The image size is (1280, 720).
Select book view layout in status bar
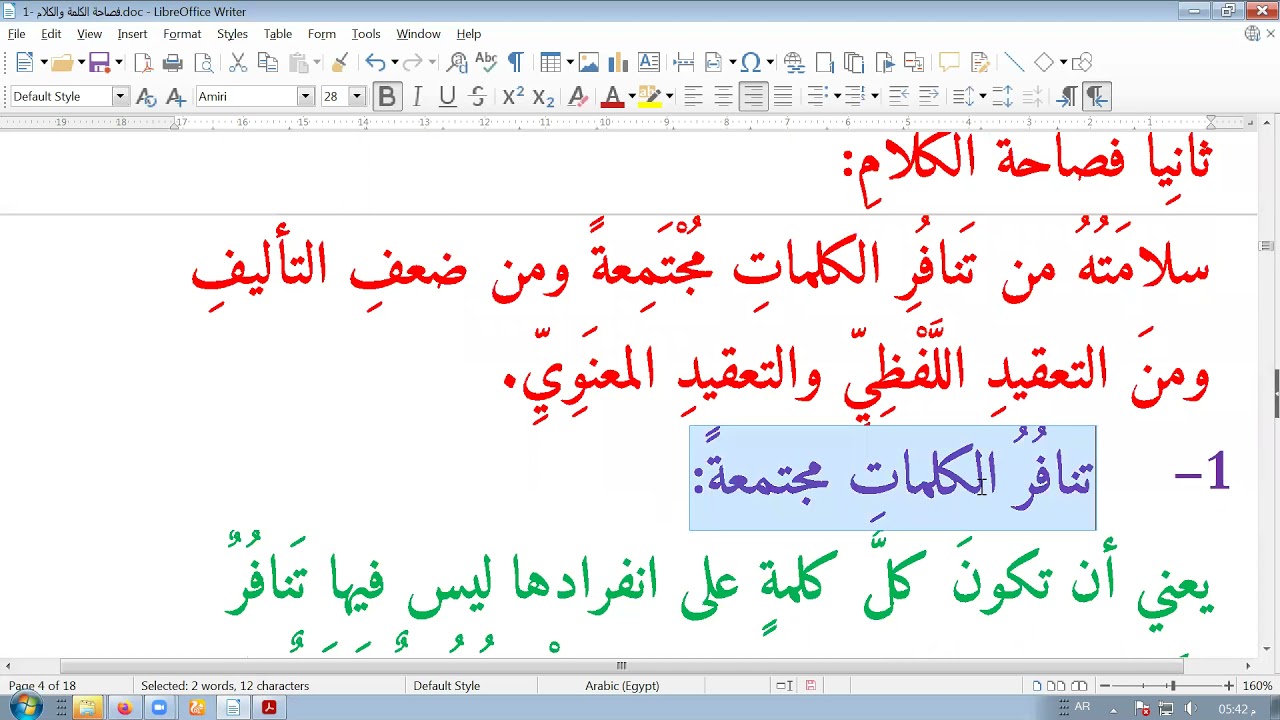click(1079, 686)
